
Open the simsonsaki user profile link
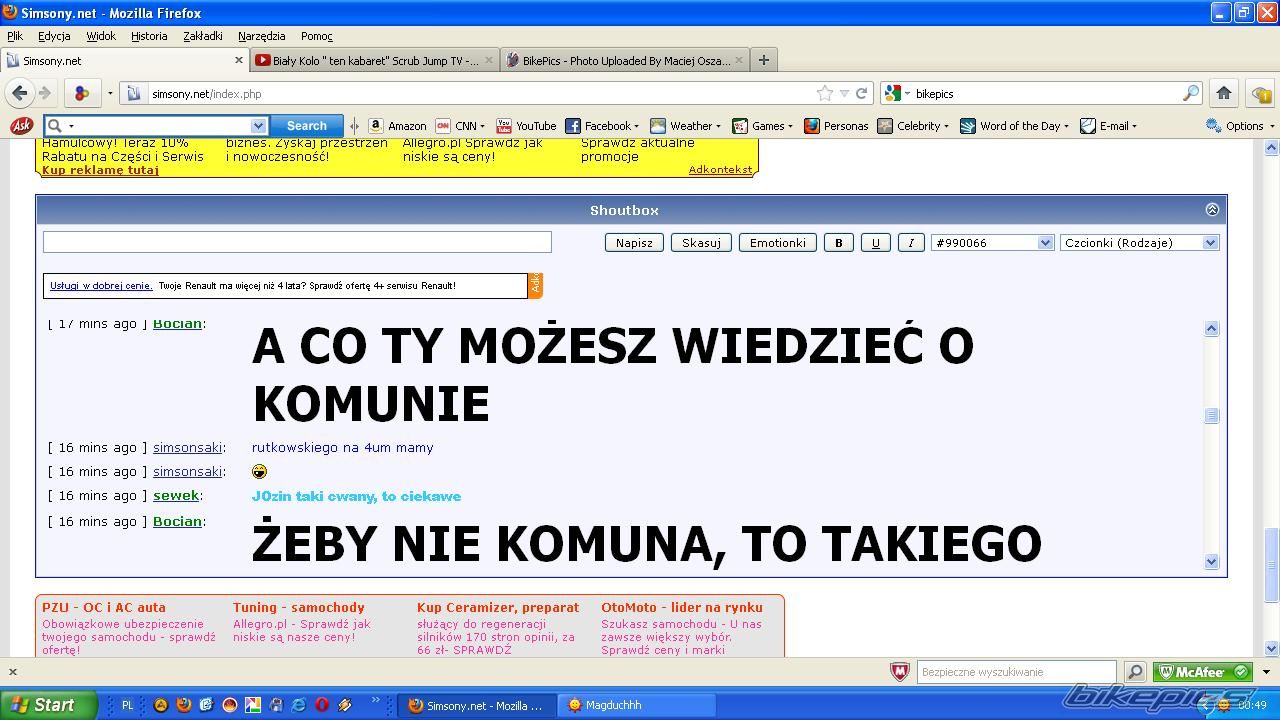pyautogui.click(x=187, y=447)
